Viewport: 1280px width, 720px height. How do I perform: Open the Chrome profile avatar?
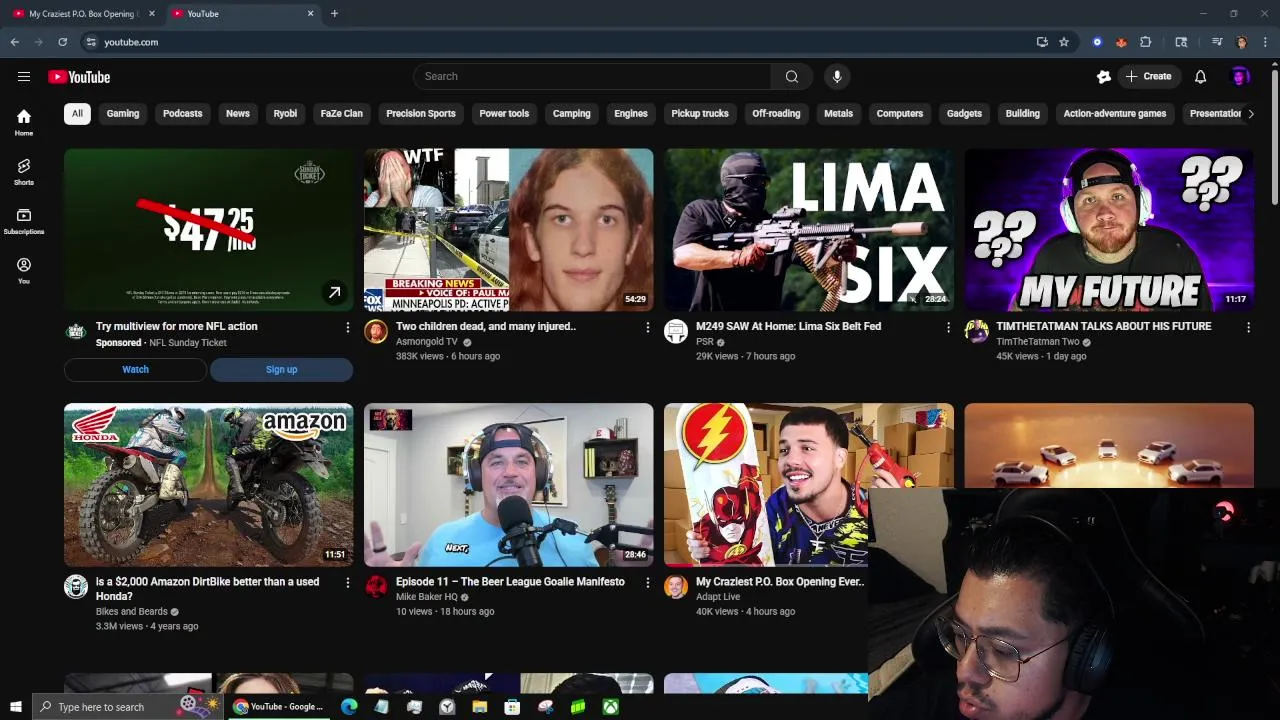(1242, 42)
